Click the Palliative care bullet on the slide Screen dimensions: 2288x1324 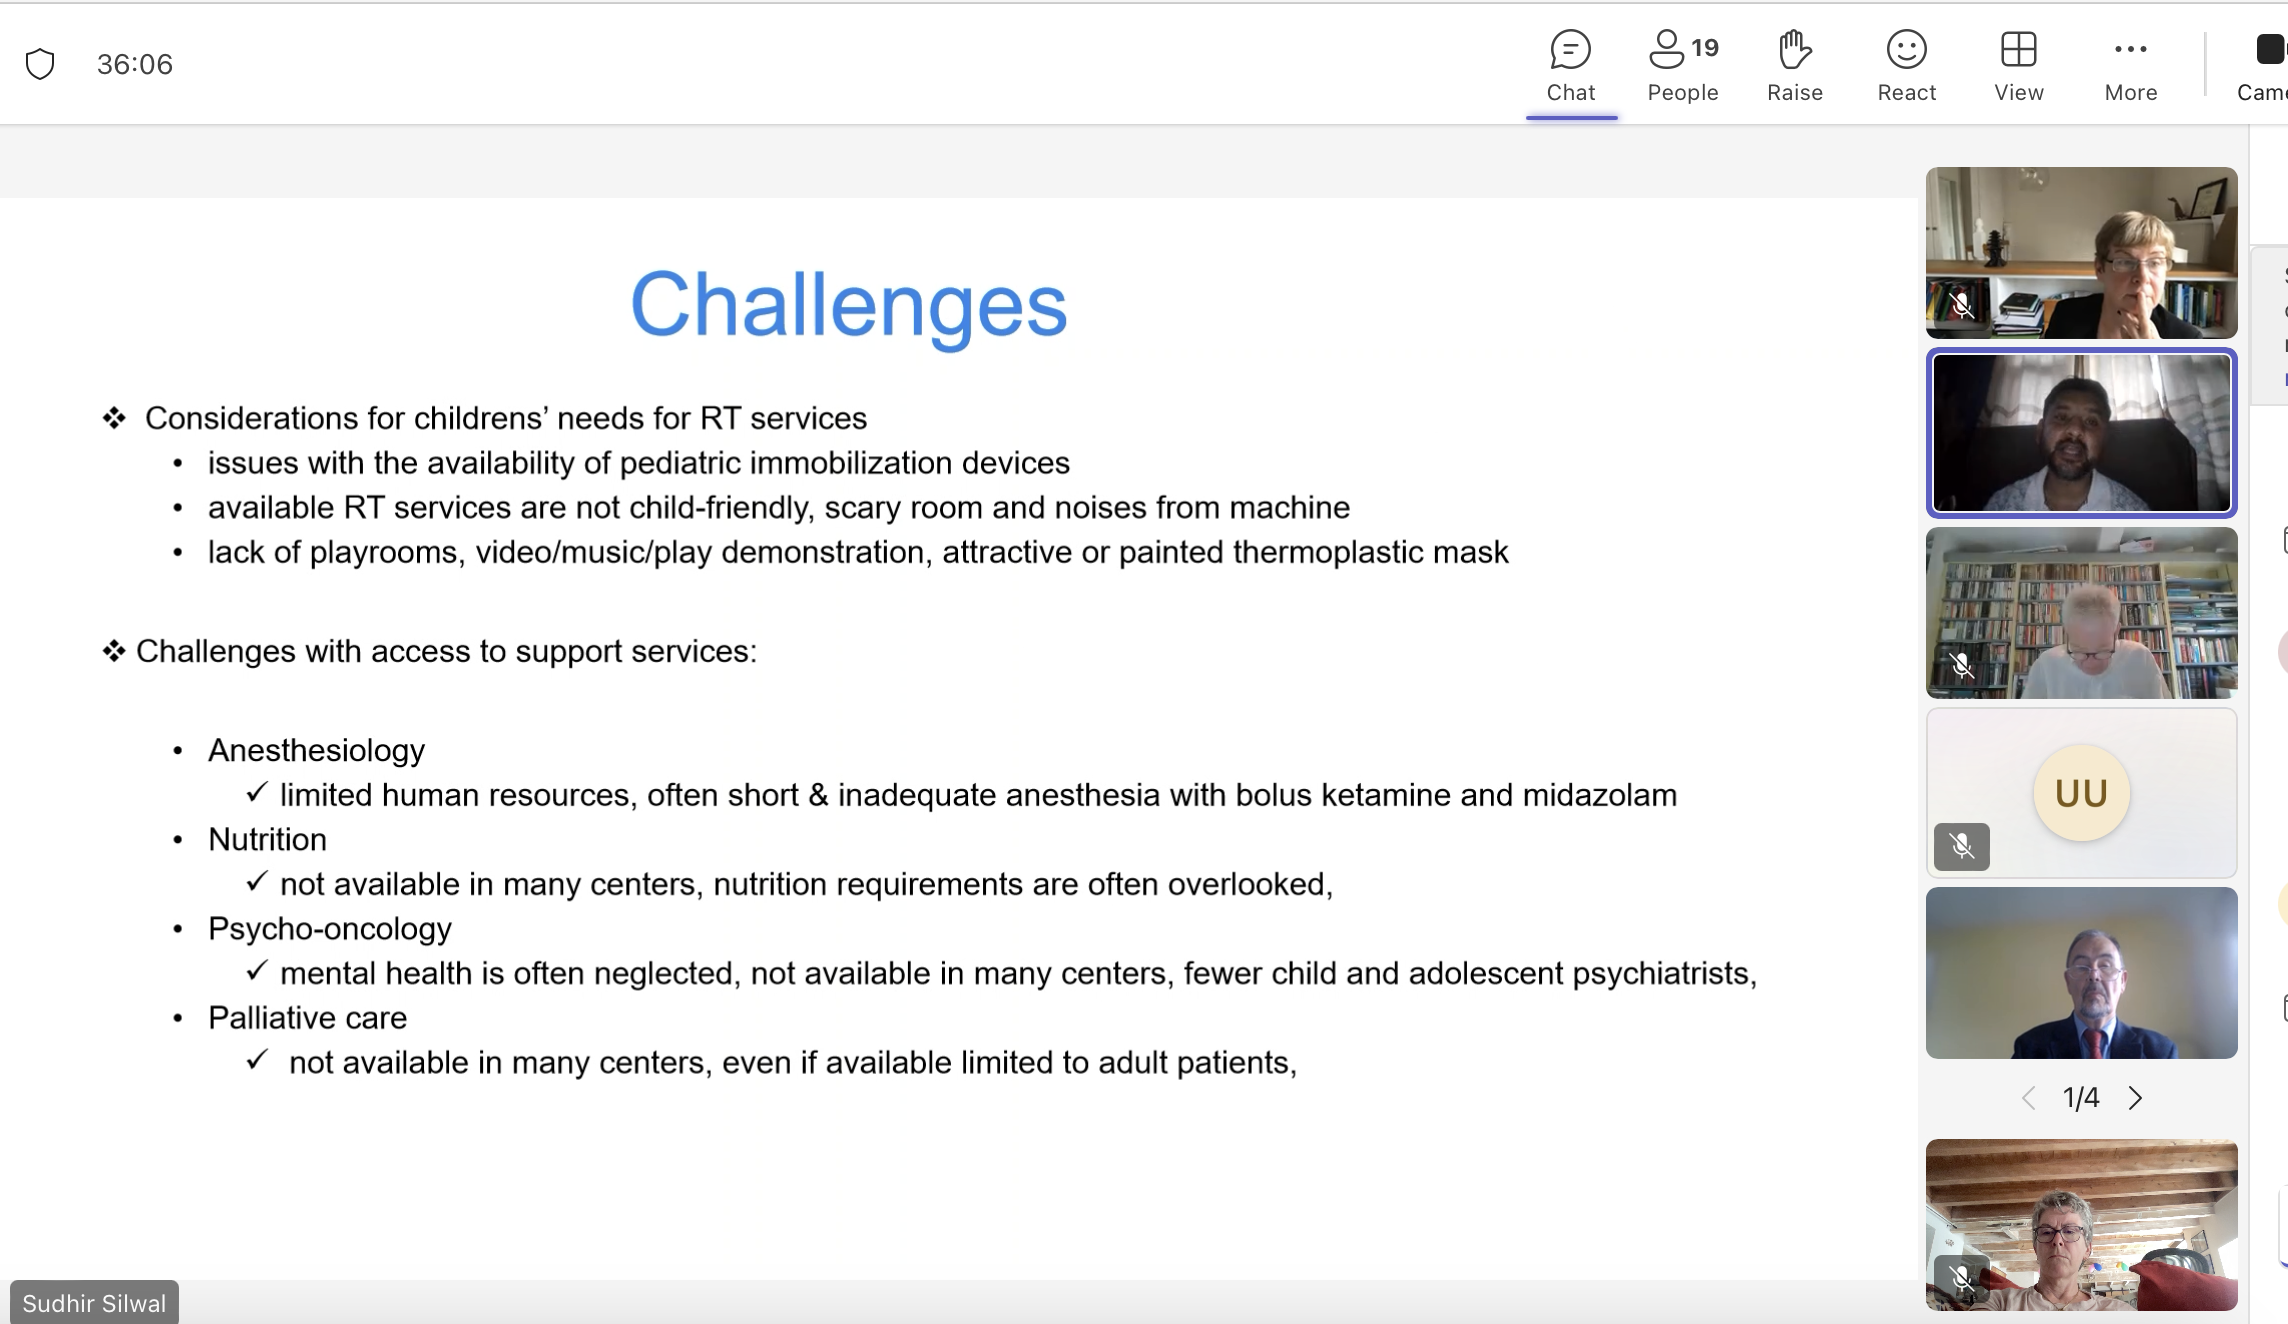click(307, 1018)
